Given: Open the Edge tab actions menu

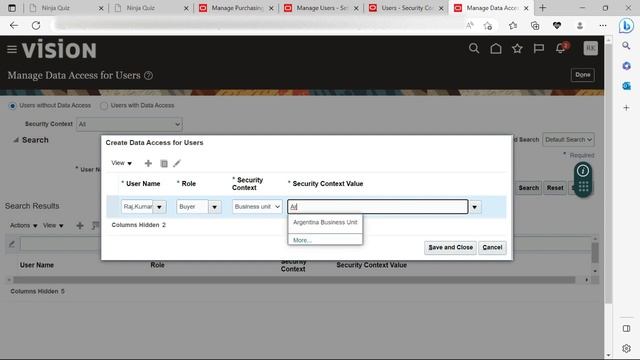Looking at the screenshot, I should 12,8.
